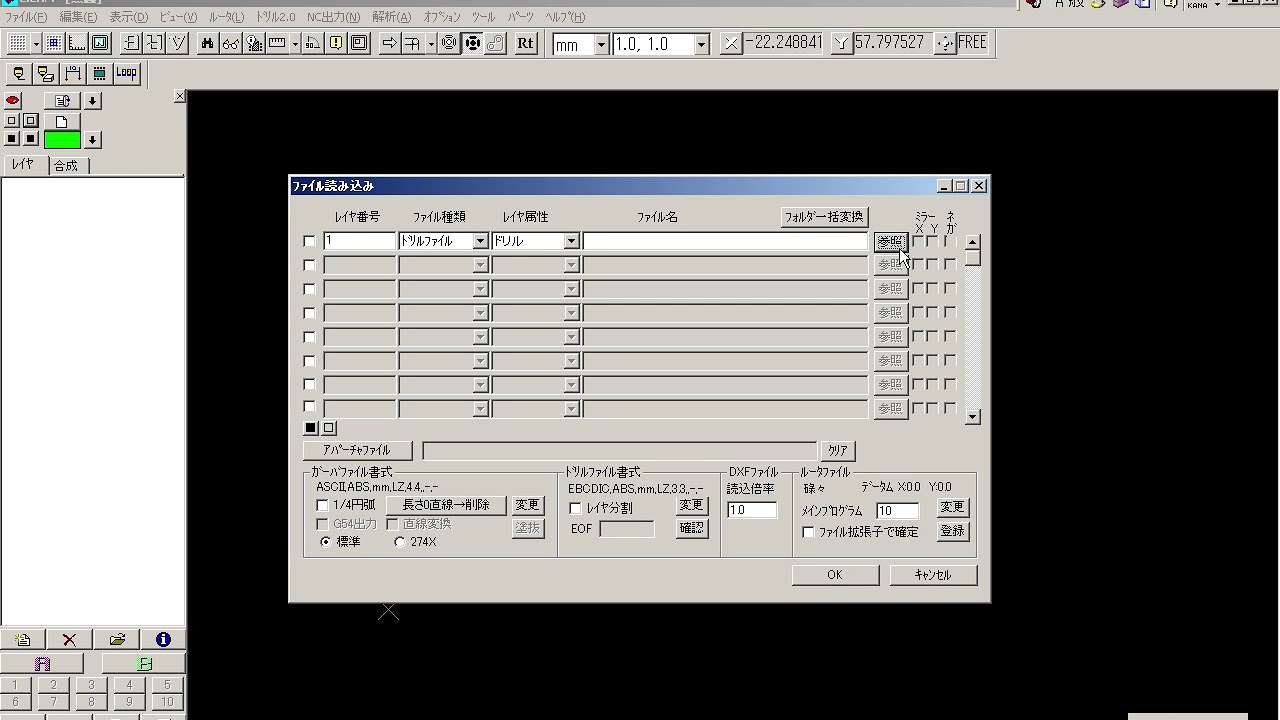This screenshot has height=720, width=1280.
Task: Click the green layer color swatch
Action: pyautogui.click(x=62, y=140)
